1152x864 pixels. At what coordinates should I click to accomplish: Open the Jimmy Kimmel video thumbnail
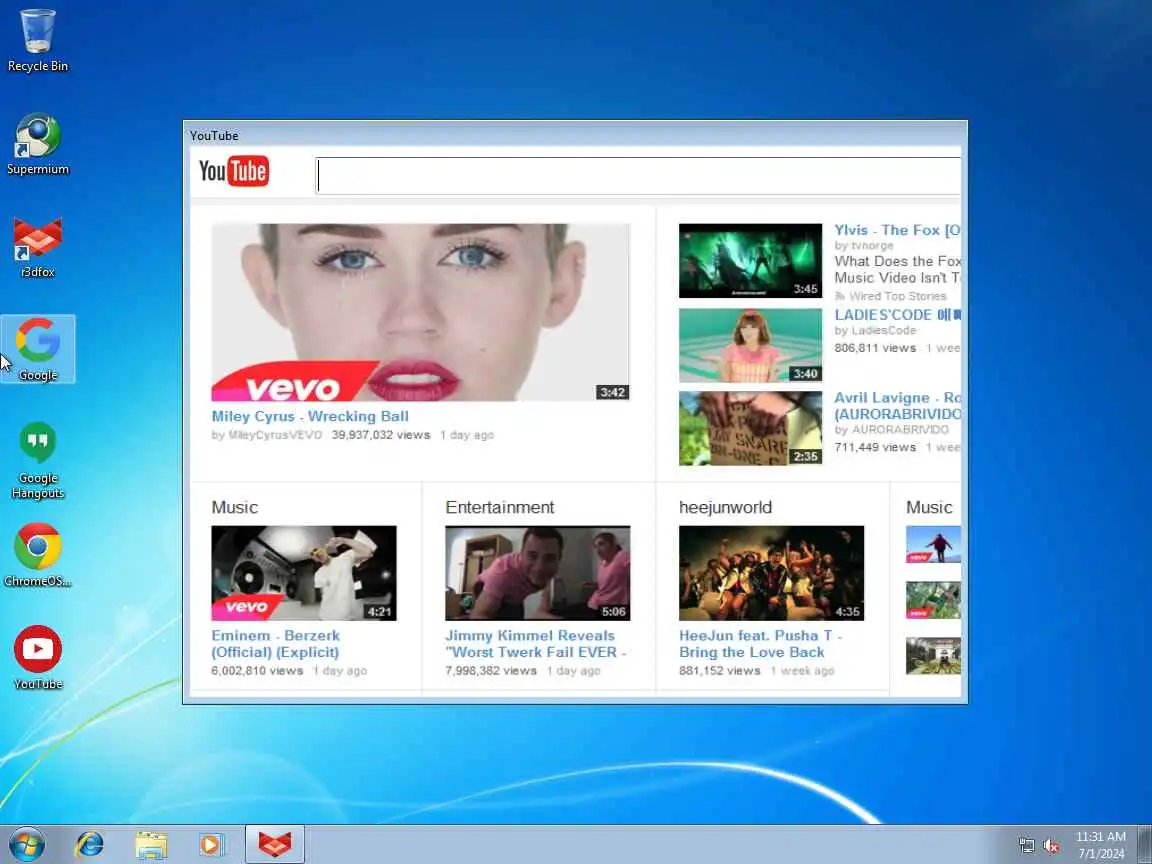click(x=538, y=573)
